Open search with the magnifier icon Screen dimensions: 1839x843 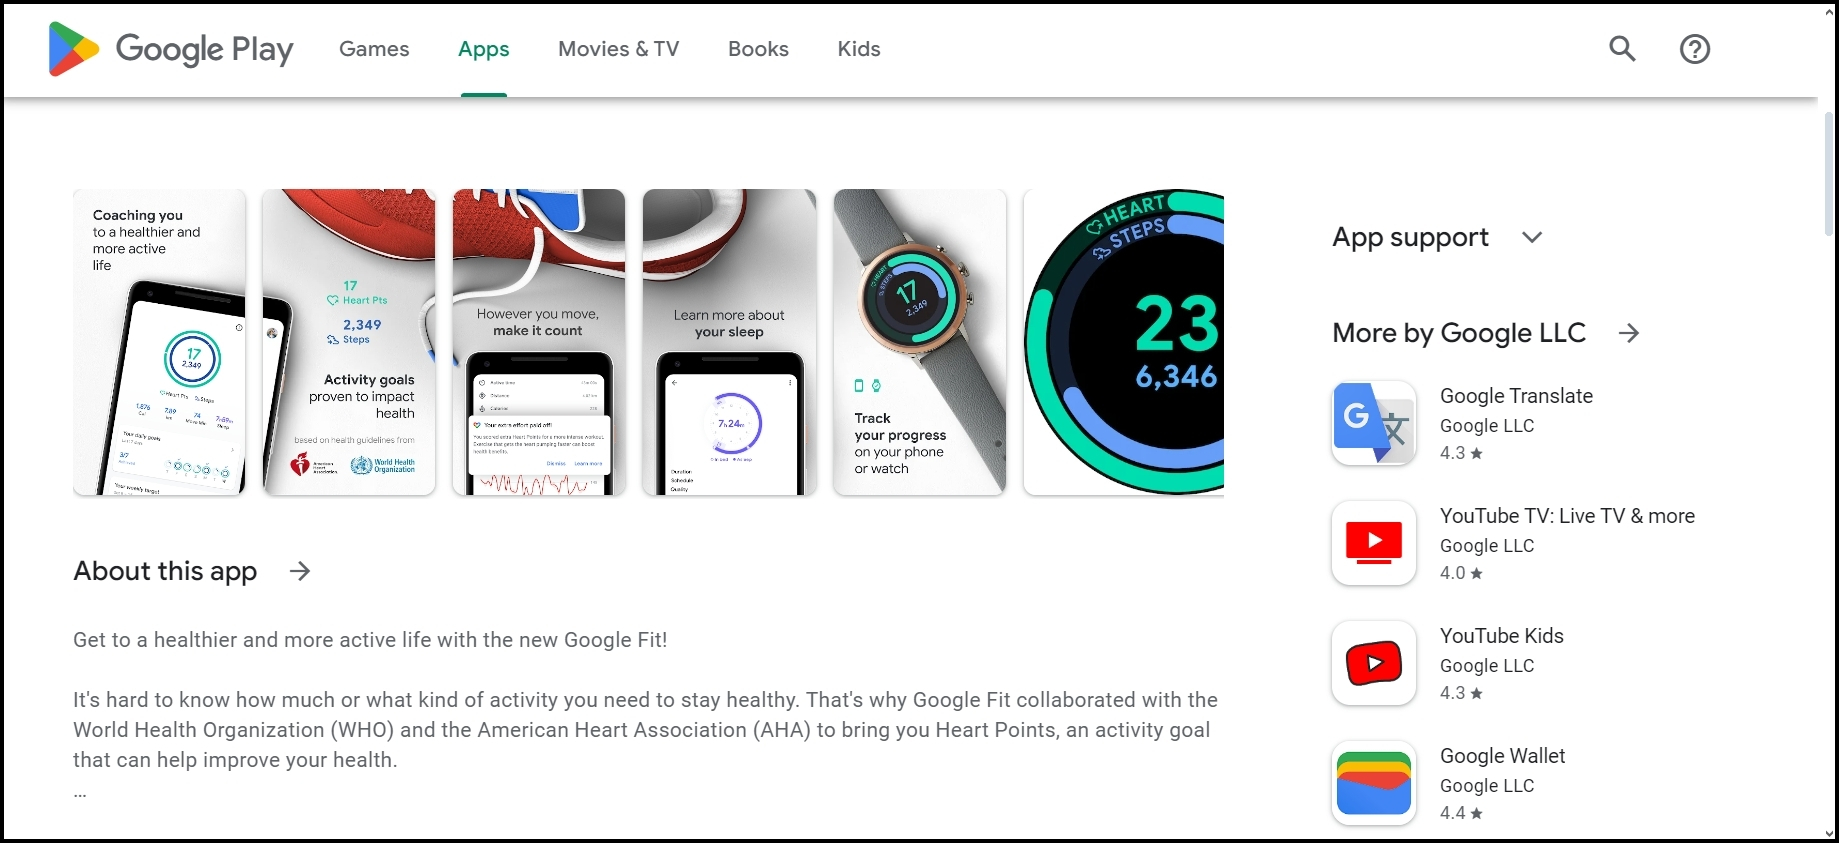point(1622,49)
